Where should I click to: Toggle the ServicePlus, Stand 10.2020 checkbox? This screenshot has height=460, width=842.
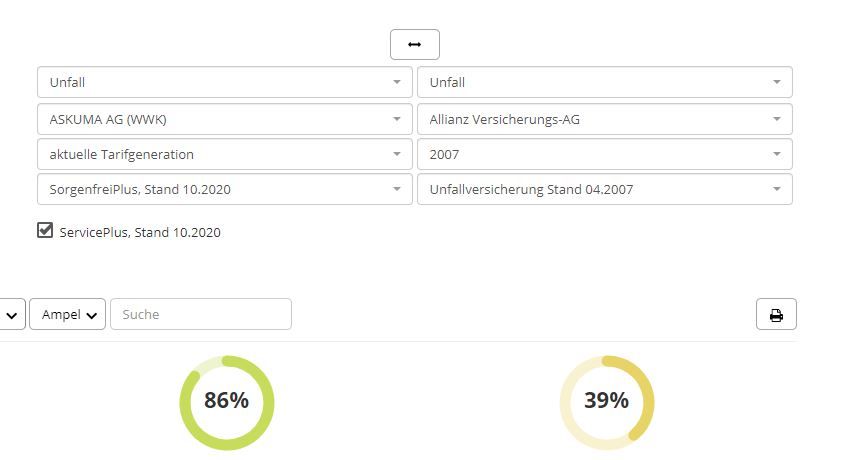45,230
